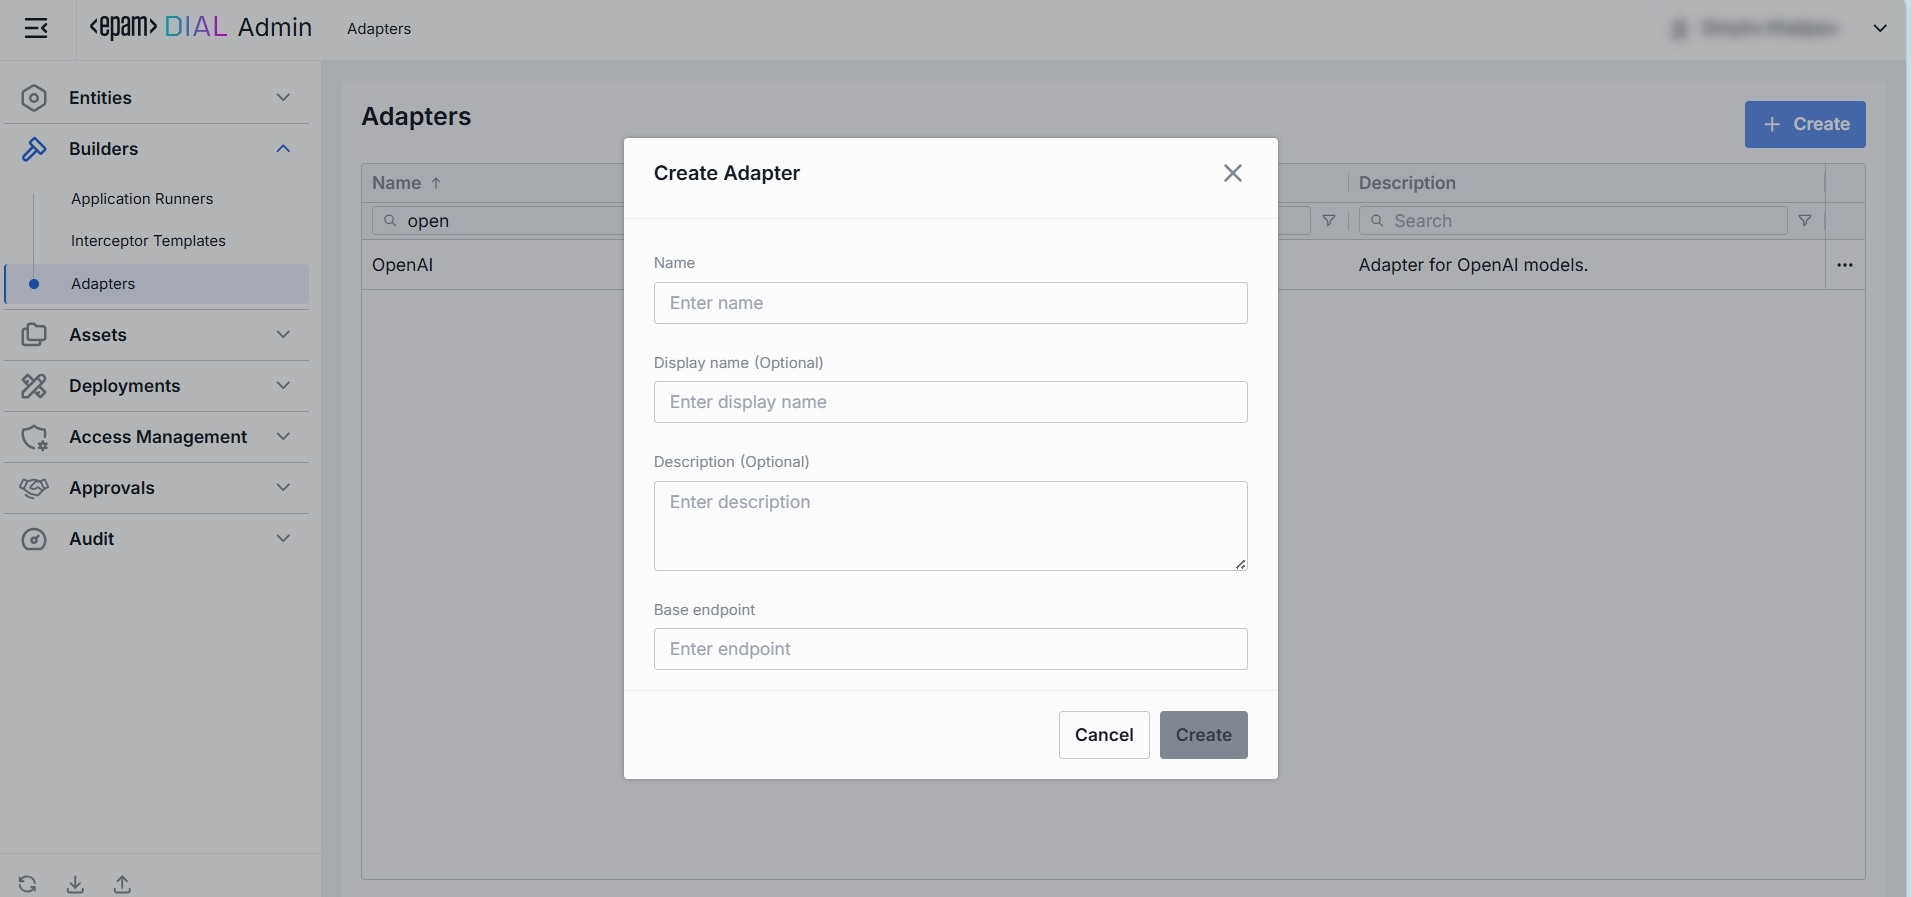Open Interceptor Templates in the sidebar
Screen dimensions: 1911x897
click(x=148, y=241)
